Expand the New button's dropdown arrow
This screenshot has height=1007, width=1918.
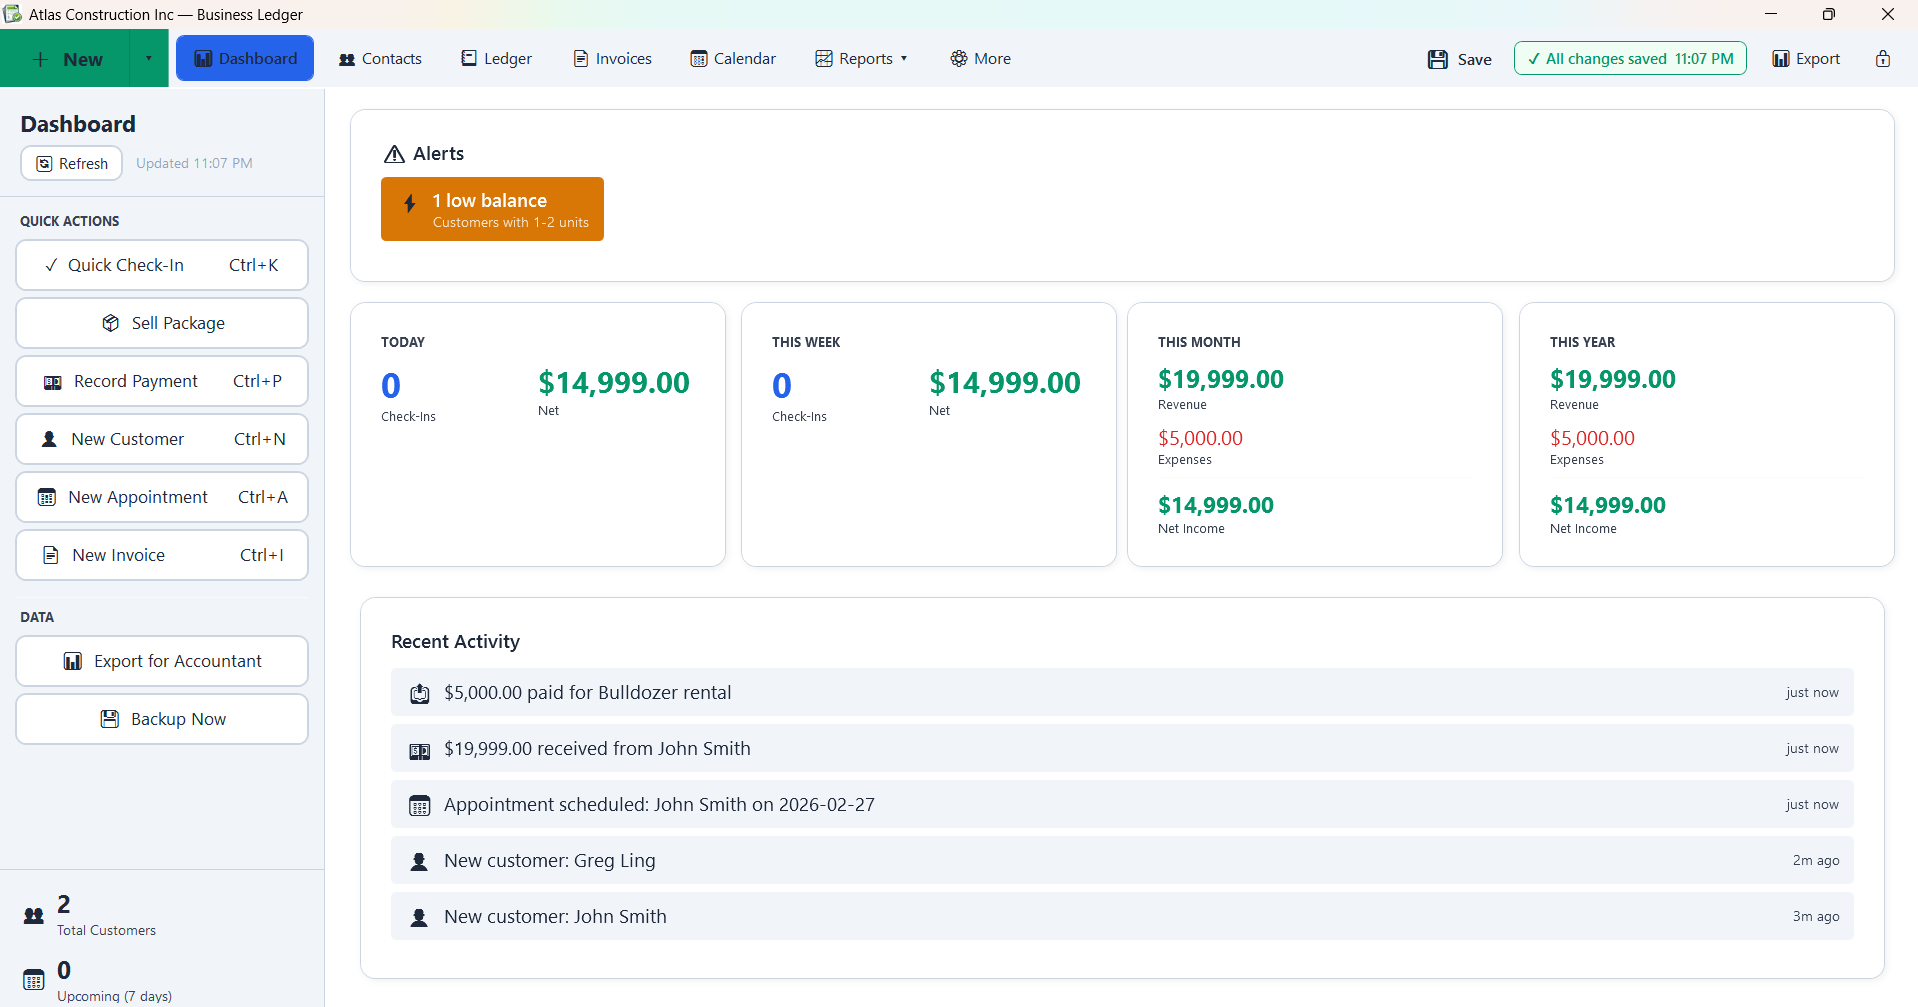tap(148, 58)
